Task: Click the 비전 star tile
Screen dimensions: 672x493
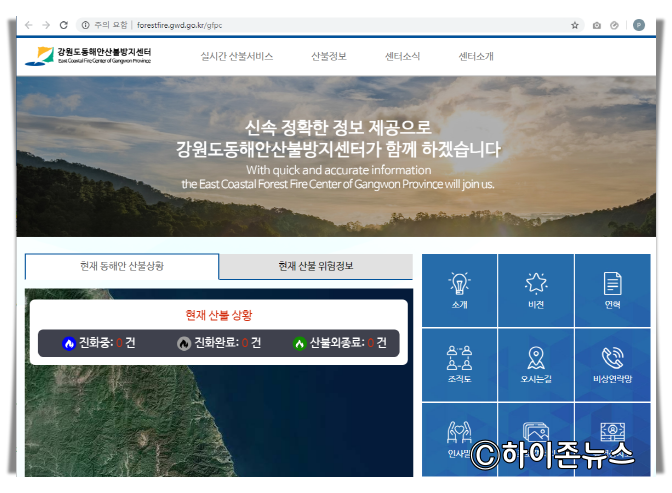Action: coord(536,290)
